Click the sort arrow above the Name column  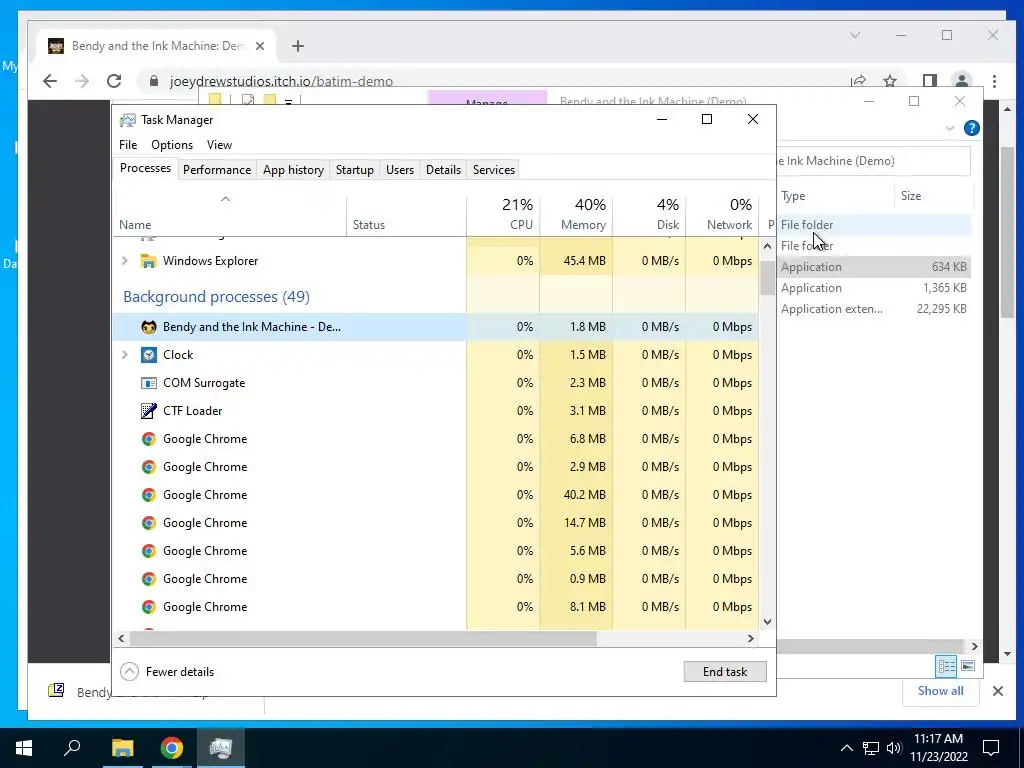coord(225,199)
